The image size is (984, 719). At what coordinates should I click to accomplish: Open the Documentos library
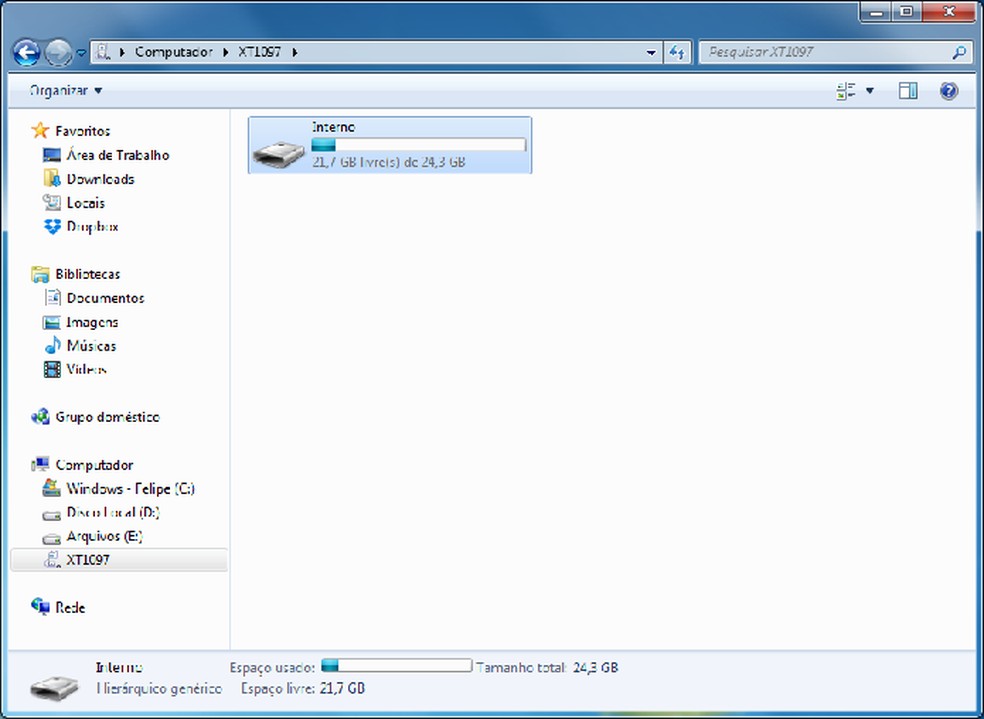(105, 298)
